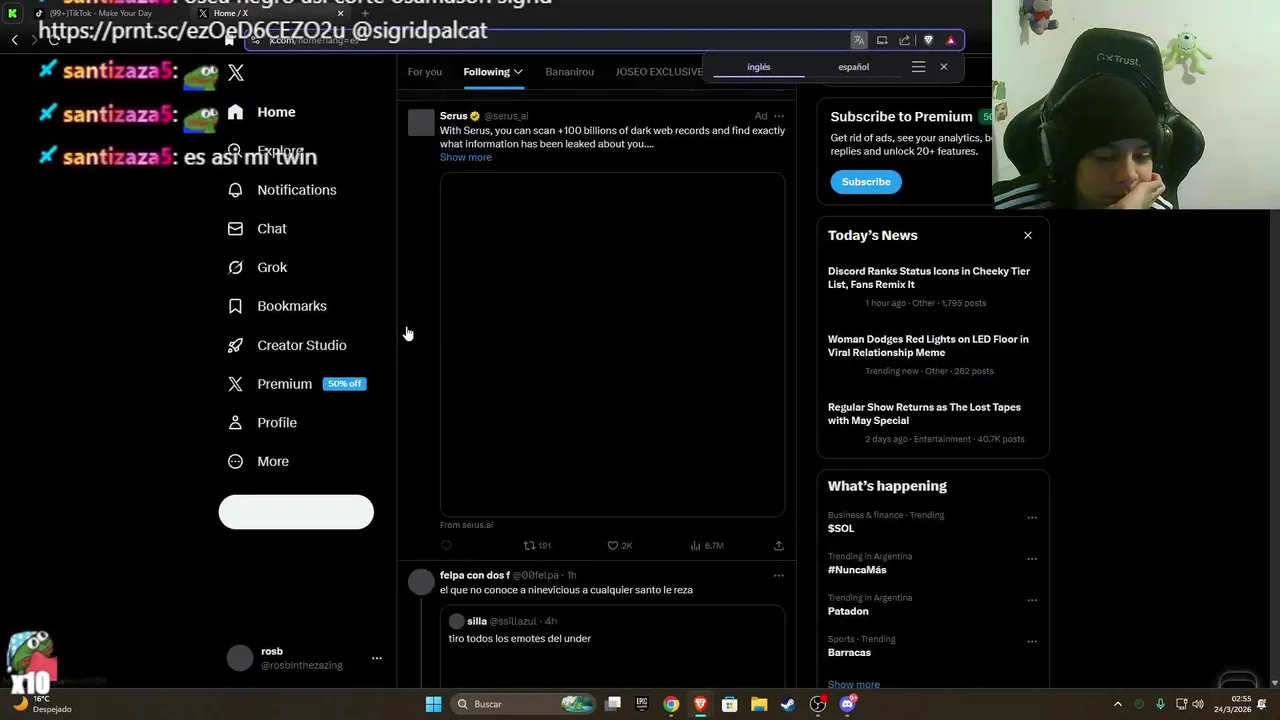This screenshot has width=1280, height=720.
Task: Close the translate popup
Action: click(944, 67)
